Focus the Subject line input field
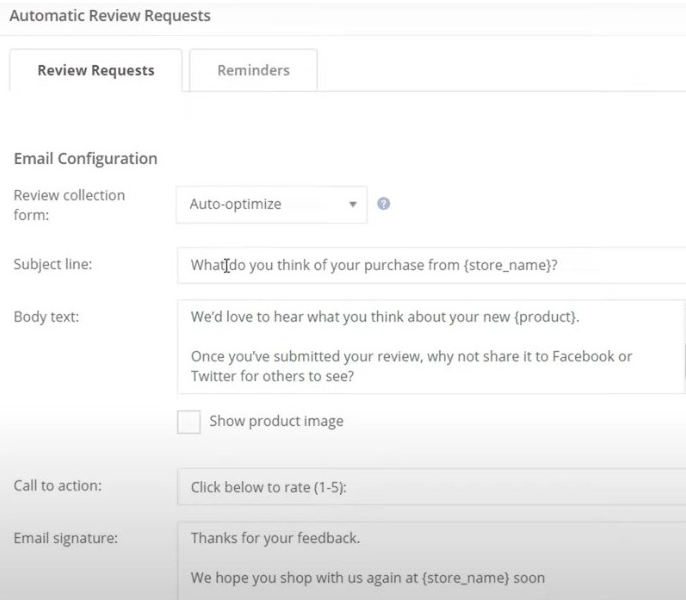 pos(431,265)
